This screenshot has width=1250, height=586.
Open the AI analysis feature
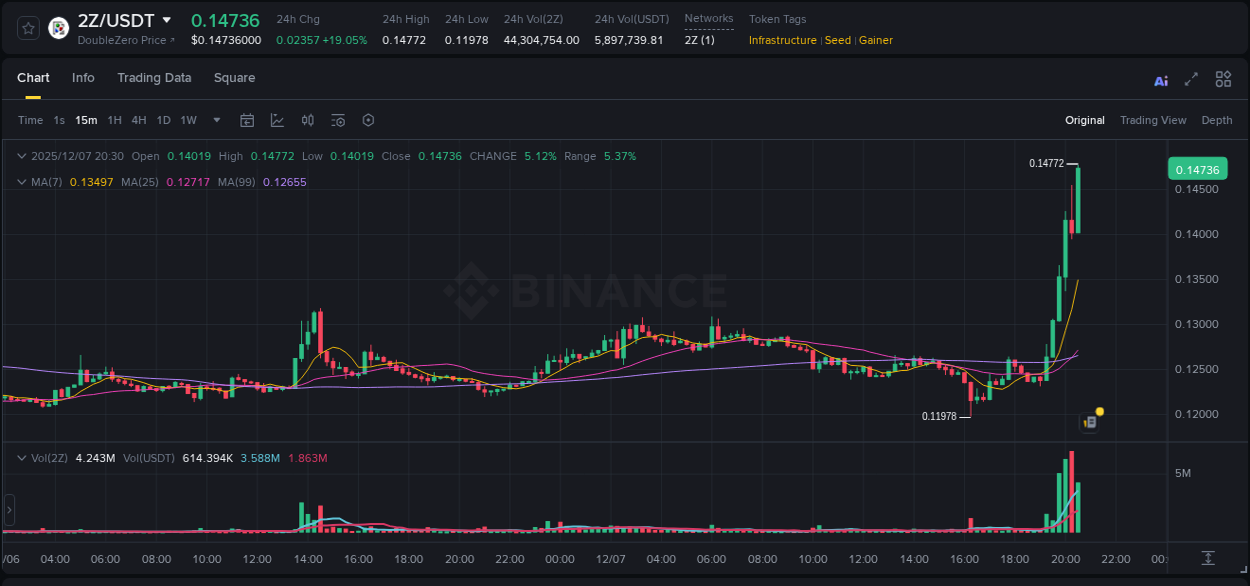click(x=1160, y=79)
